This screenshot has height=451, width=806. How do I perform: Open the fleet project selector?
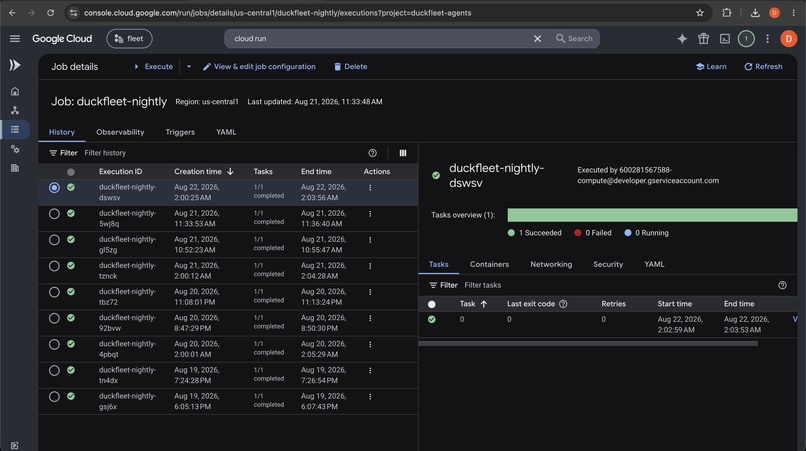(129, 39)
